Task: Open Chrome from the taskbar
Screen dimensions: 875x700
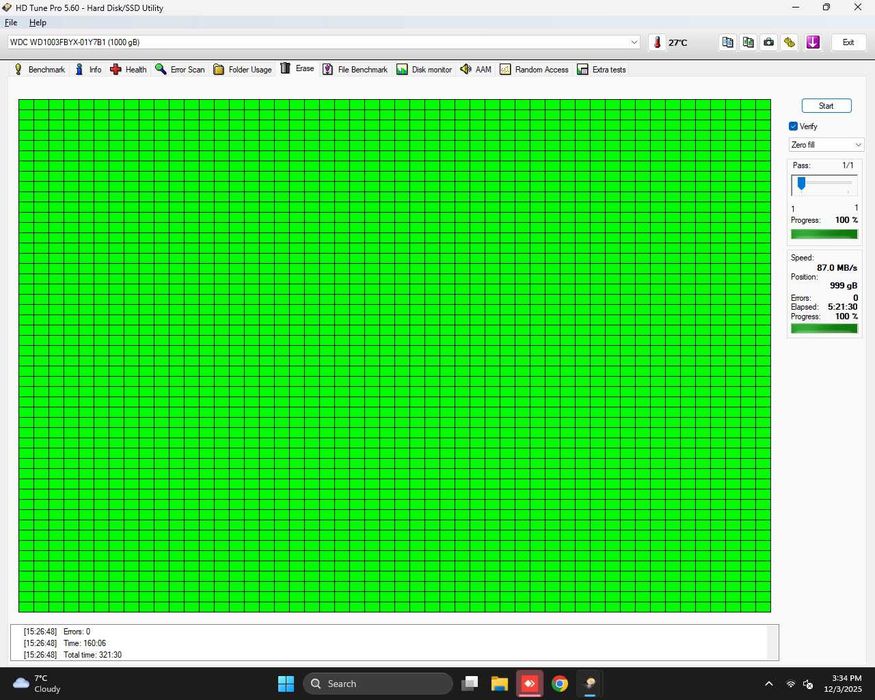Action: point(560,683)
